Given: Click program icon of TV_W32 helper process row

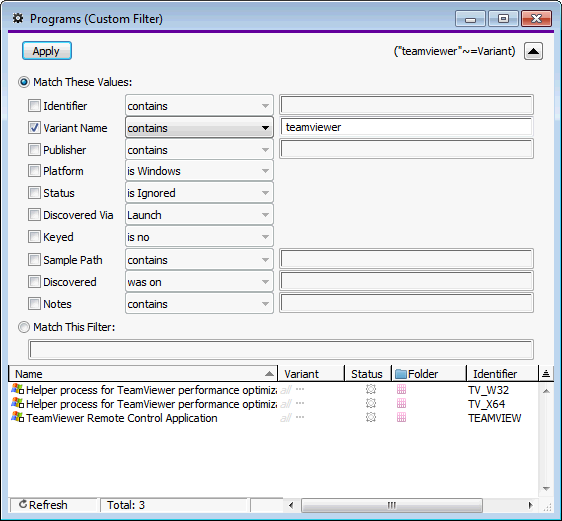Looking at the screenshot, I should (17, 389).
